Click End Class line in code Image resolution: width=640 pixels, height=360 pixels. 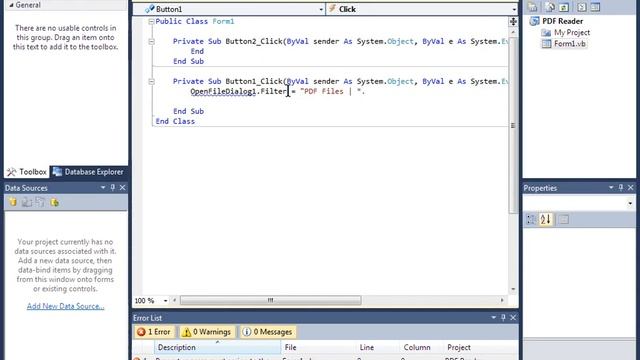point(175,121)
